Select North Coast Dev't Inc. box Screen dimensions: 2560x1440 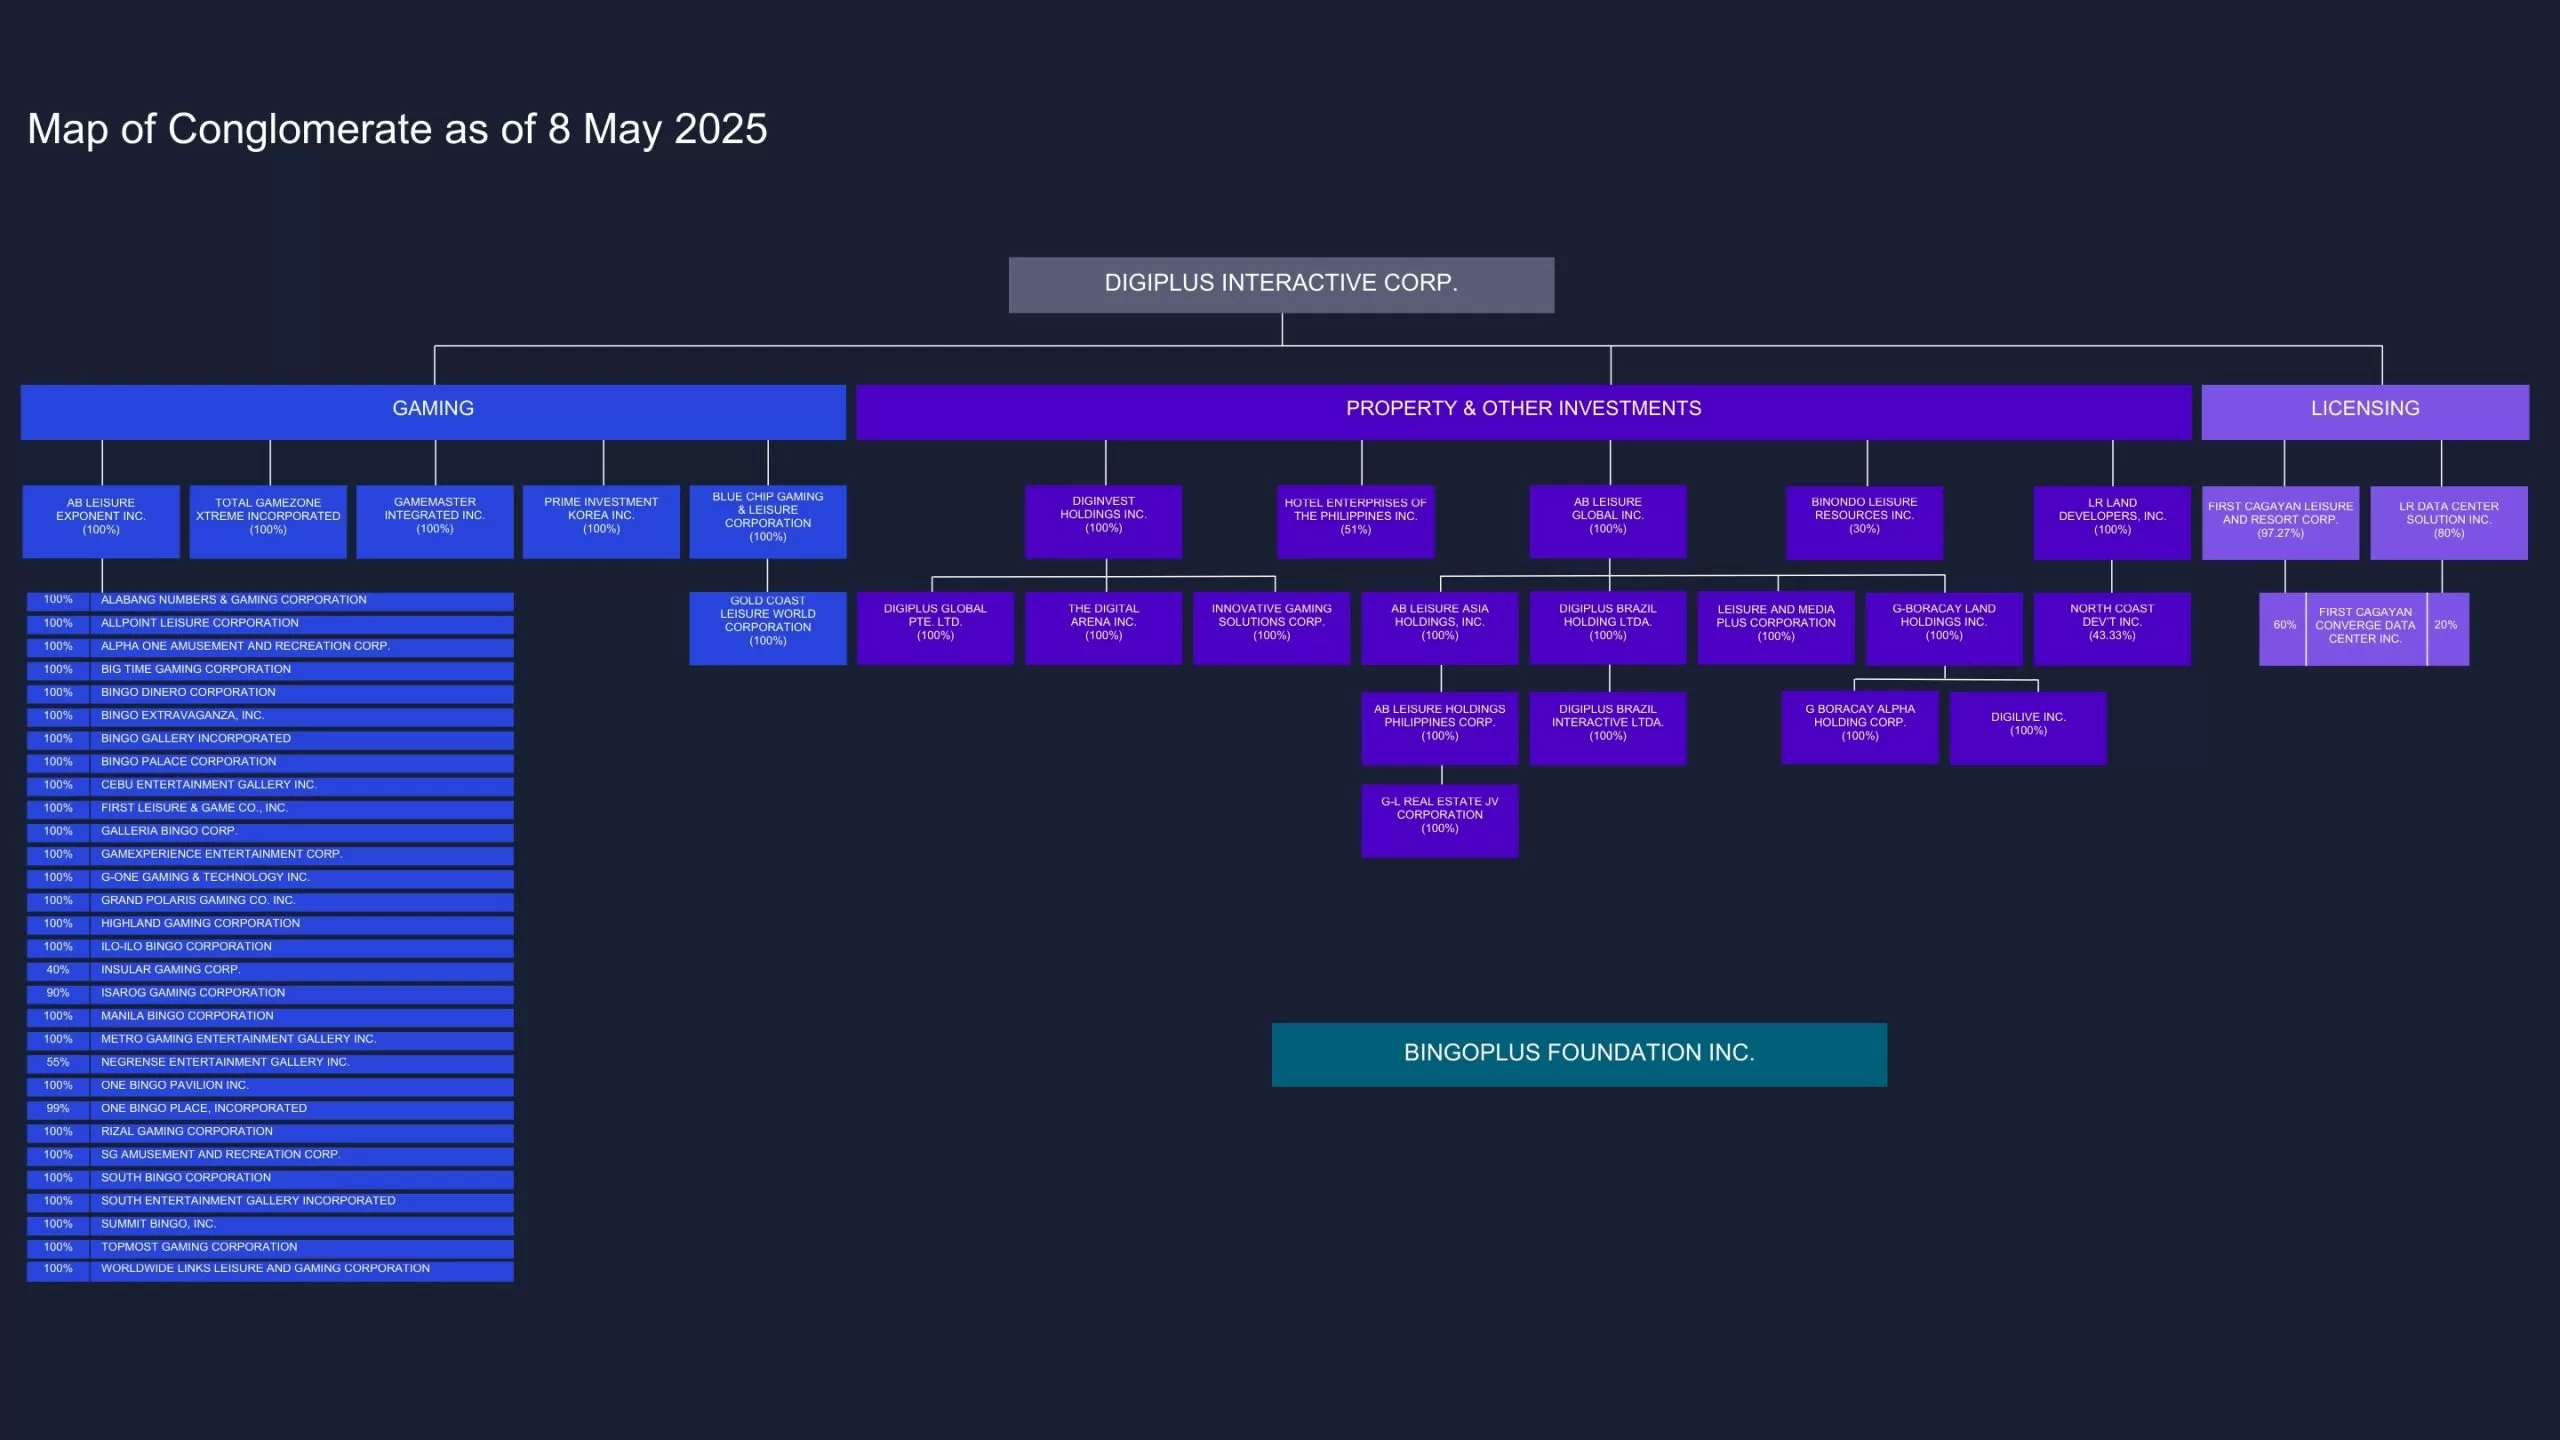(x=2112, y=629)
